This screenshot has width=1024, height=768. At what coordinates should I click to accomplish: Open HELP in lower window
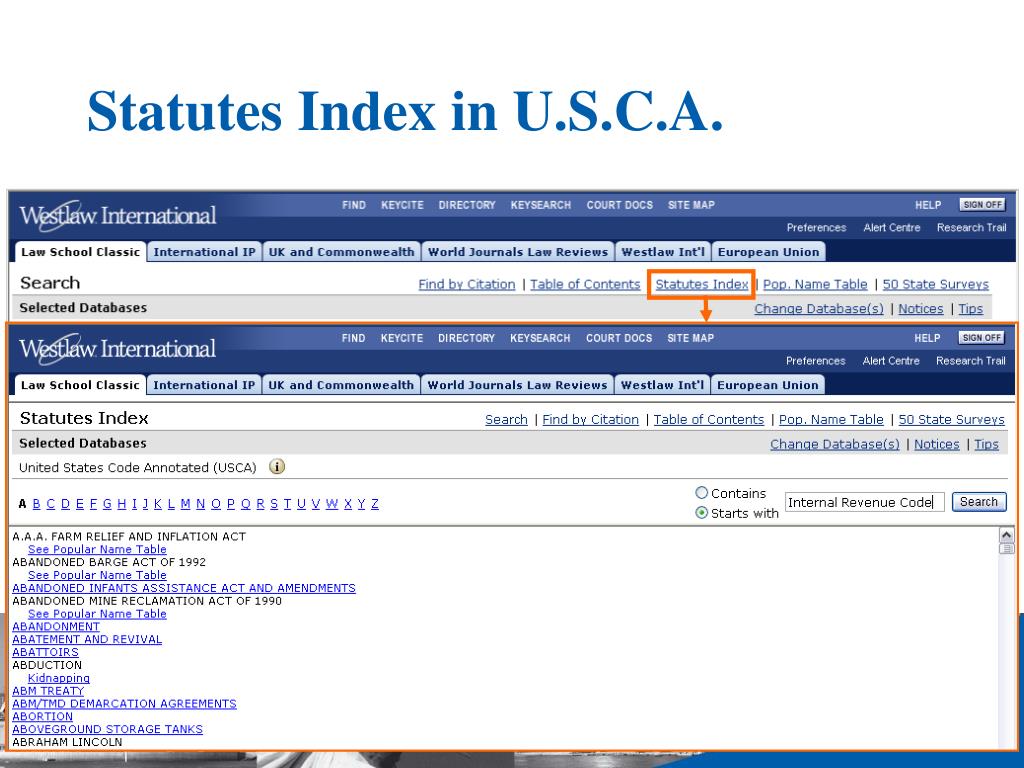click(x=927, y=338)
